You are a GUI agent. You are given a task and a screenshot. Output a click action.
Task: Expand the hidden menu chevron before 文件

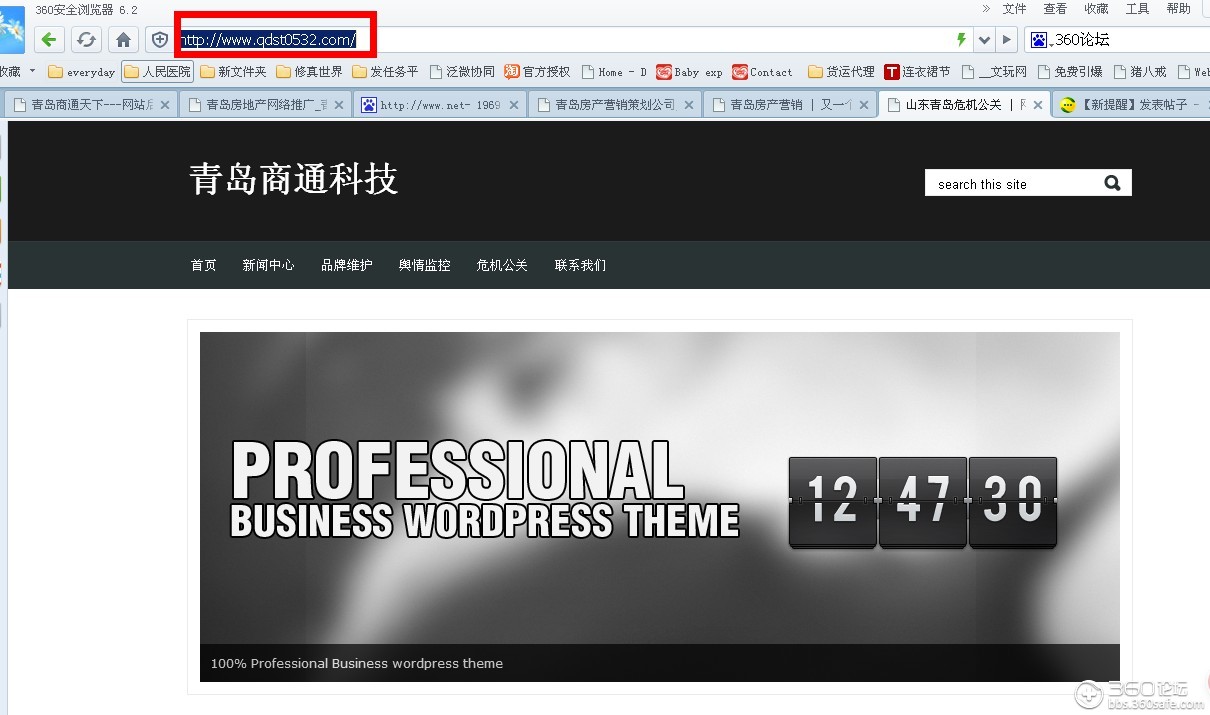coord(986,8)
